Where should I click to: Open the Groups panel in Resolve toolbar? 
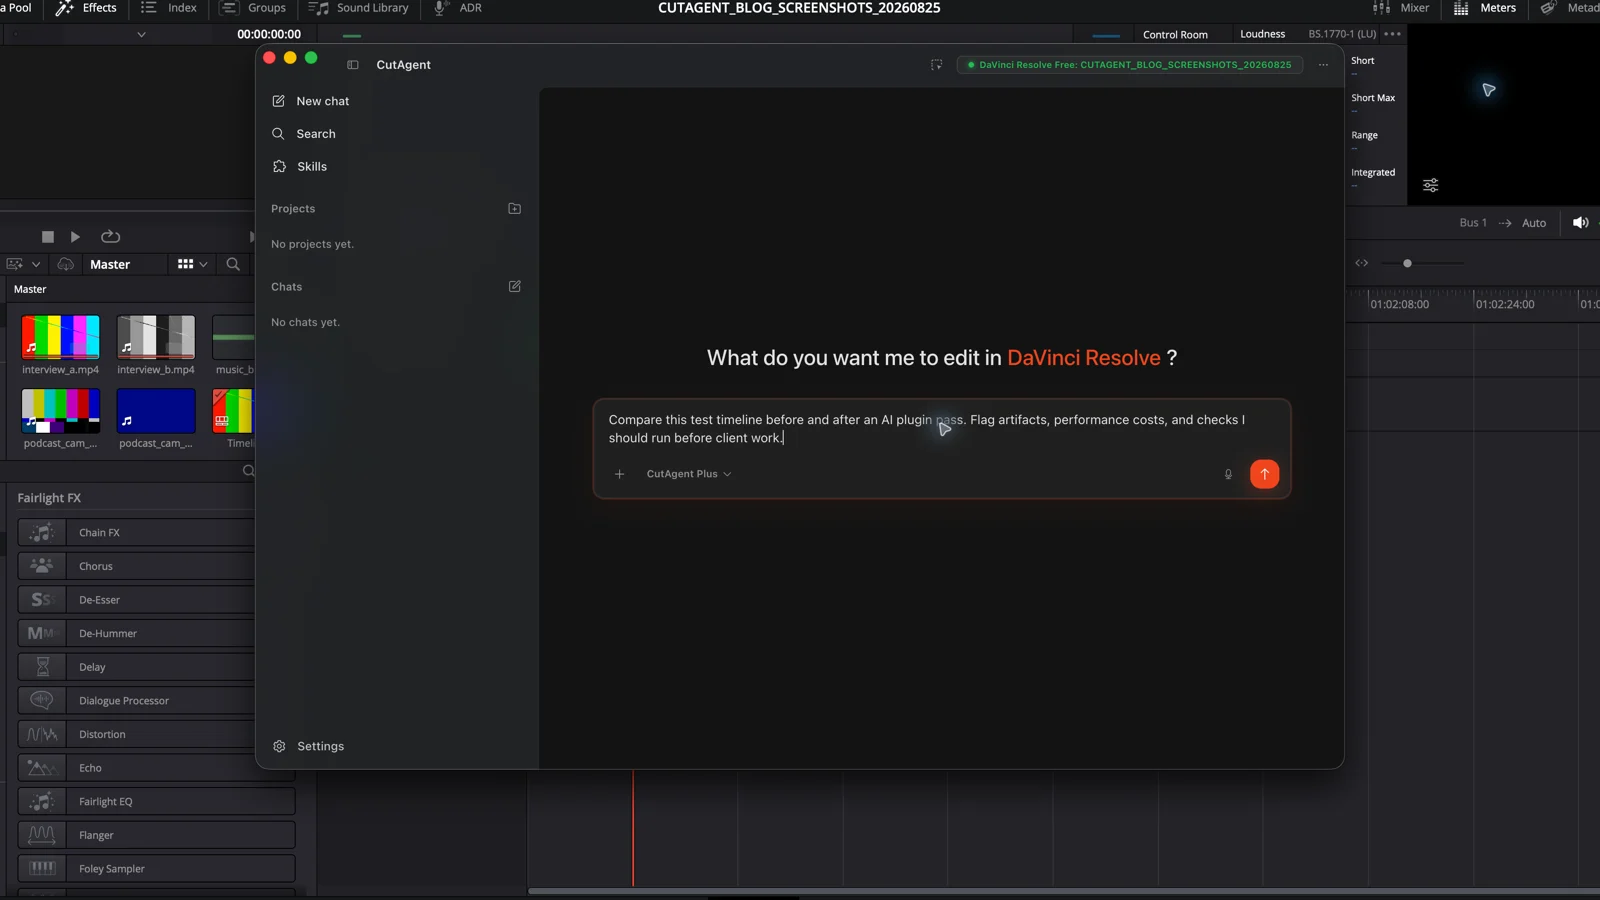click(253, 8)
